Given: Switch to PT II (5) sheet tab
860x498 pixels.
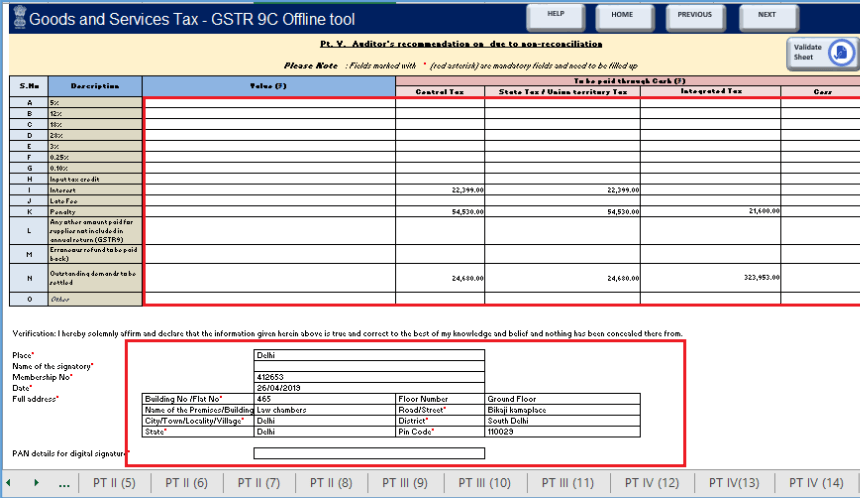Looking at the screenshot, I should pos(114,483).
